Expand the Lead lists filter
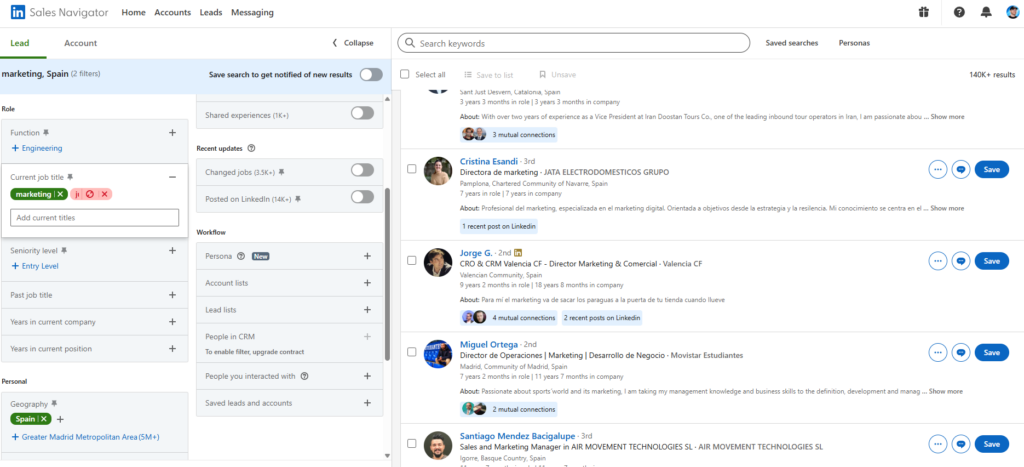The height and width of the screenshot is (467, 1024). pyautogui.click(x=367, y=310)
